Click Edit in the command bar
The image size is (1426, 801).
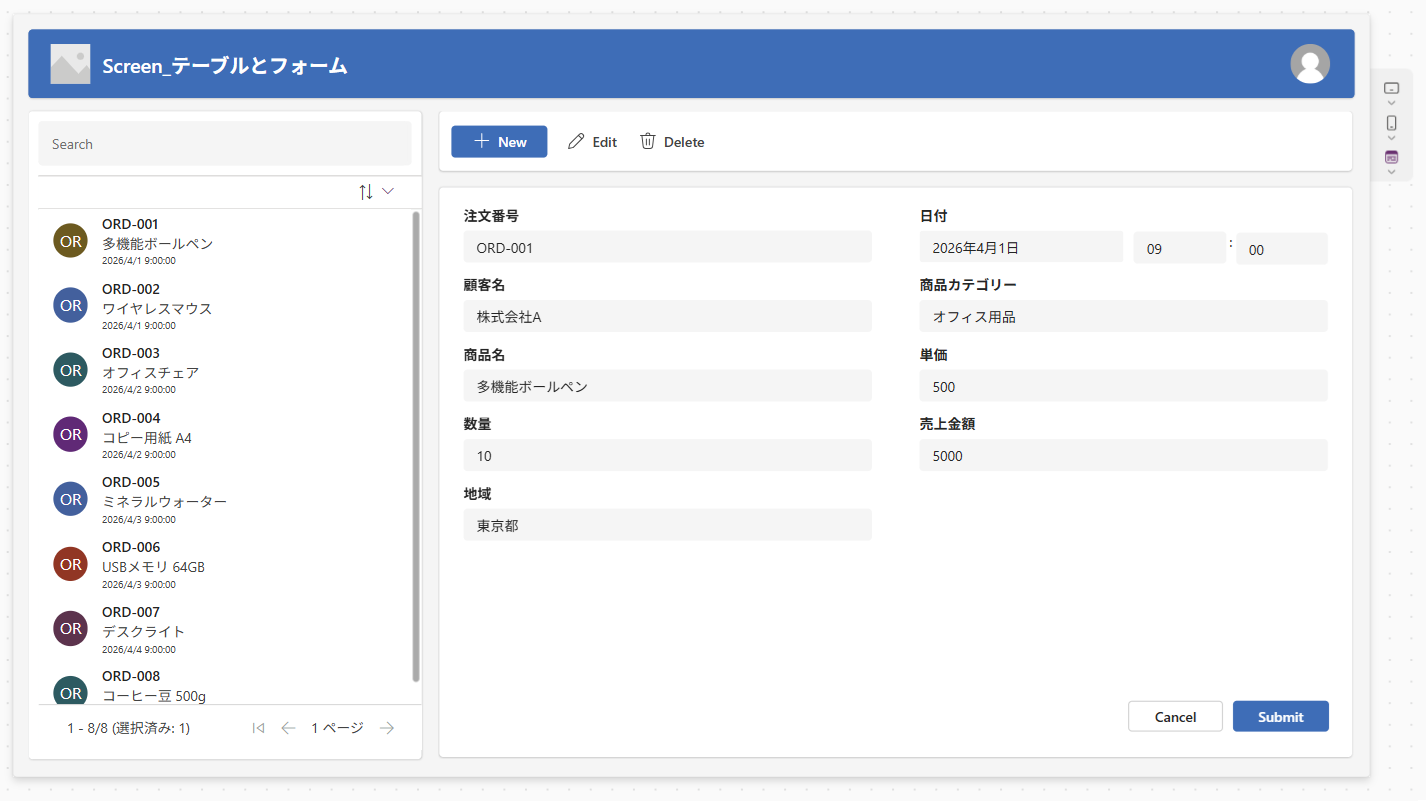[x=592, y=142]
